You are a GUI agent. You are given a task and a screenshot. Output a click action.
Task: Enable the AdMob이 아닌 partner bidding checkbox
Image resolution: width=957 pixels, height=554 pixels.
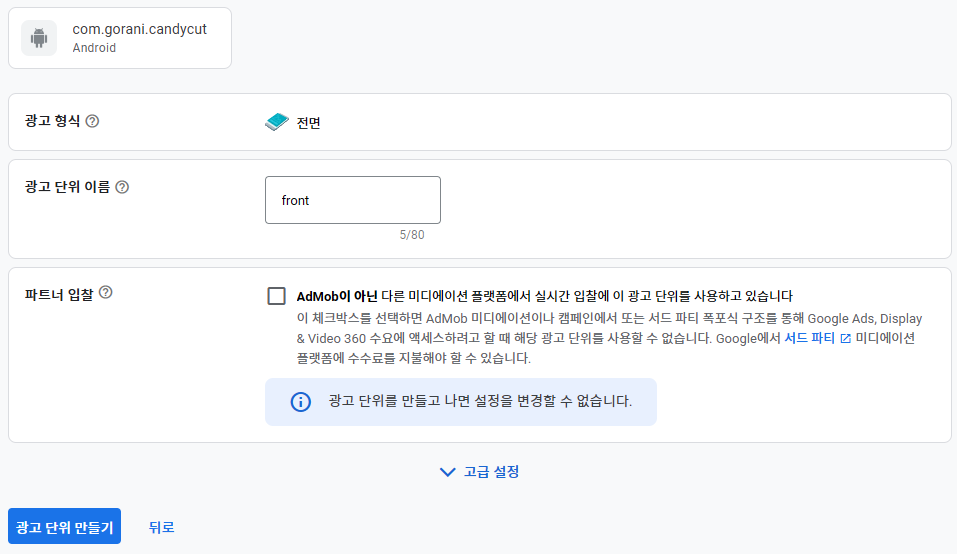[276, 296]
